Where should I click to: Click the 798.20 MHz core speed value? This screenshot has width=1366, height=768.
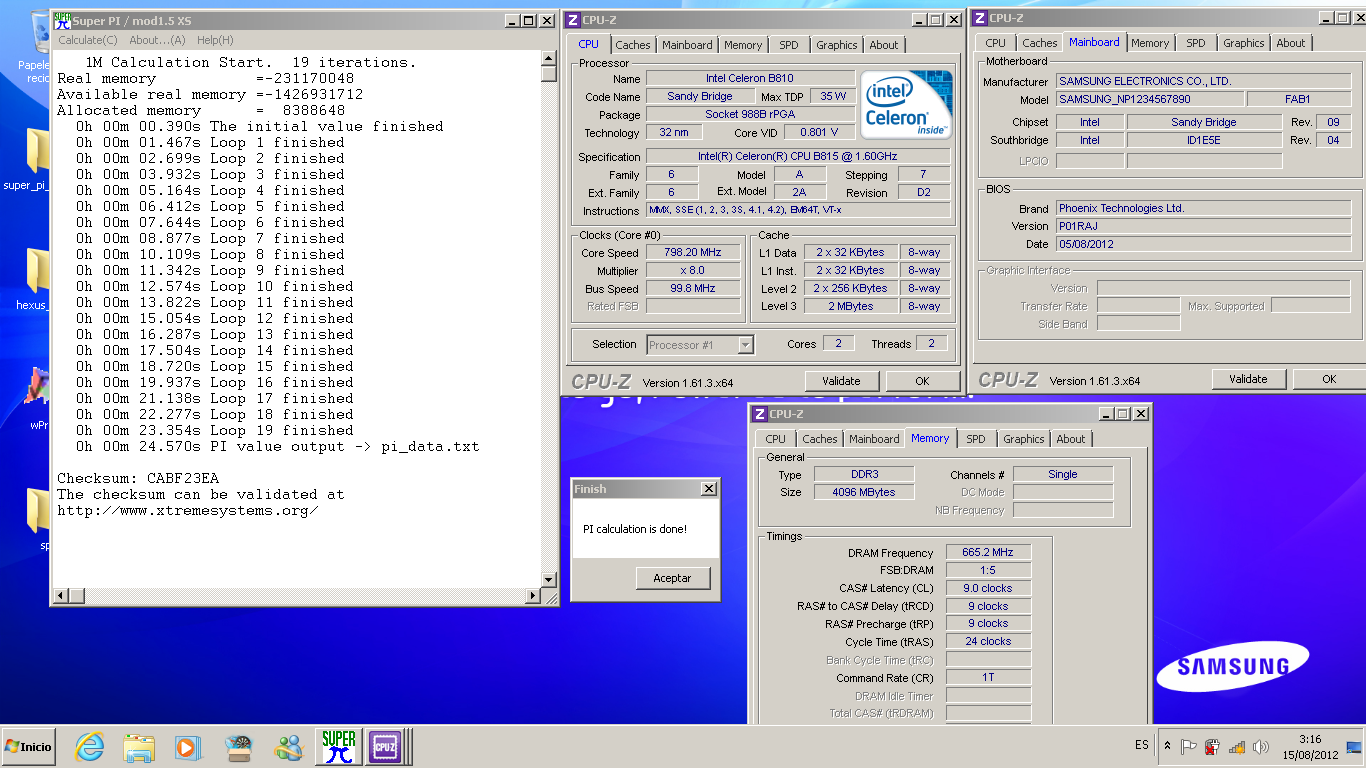[x=692, y=253]
